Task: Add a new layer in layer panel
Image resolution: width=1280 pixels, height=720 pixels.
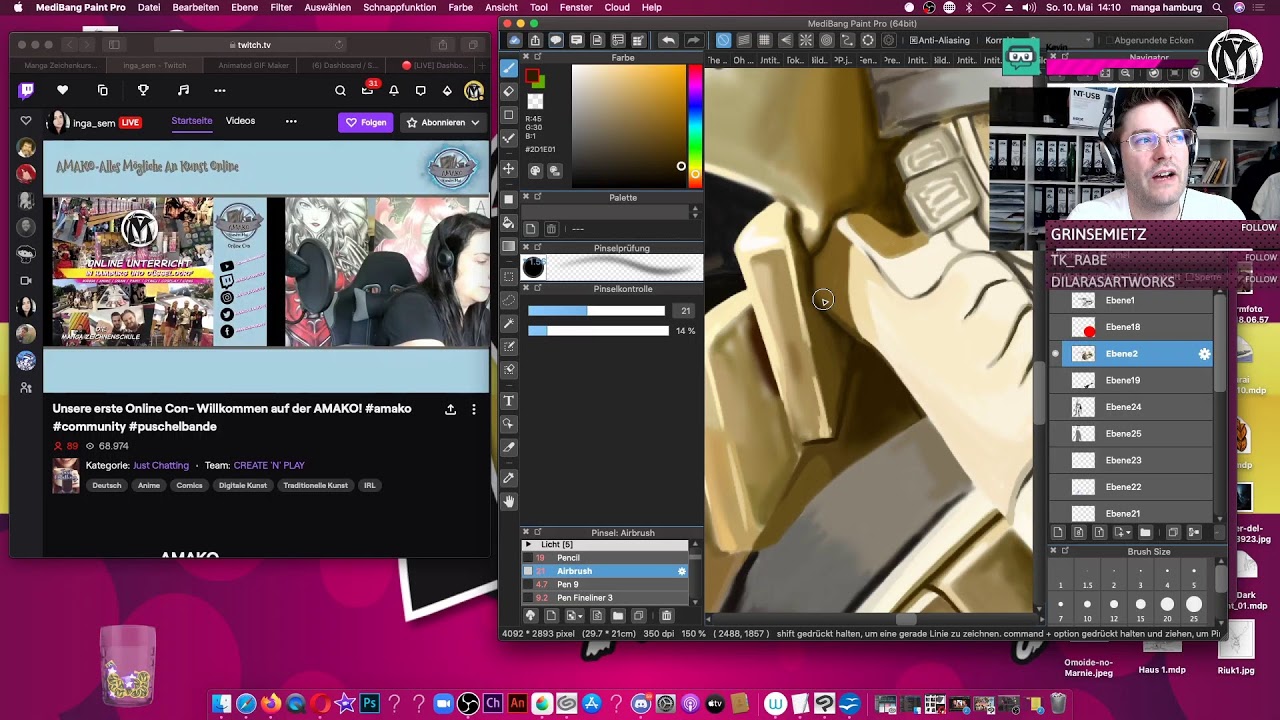Action: (x=1058, y=533)
